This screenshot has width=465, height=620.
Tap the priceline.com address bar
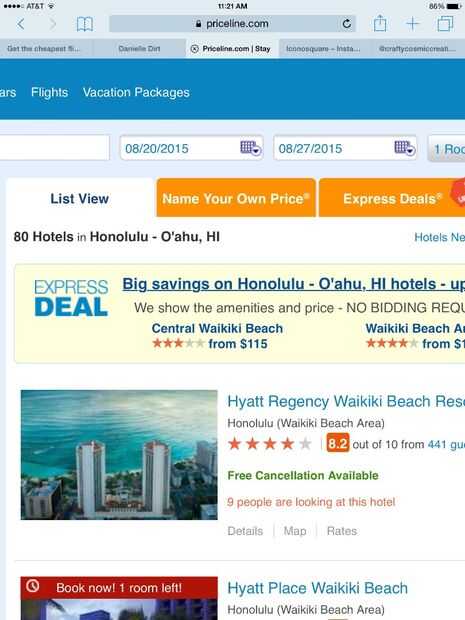[232, 24]
